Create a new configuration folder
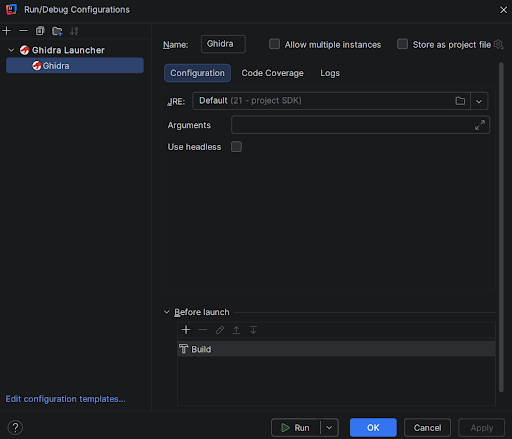Screen dimensions: 512x439 (57, 31)
